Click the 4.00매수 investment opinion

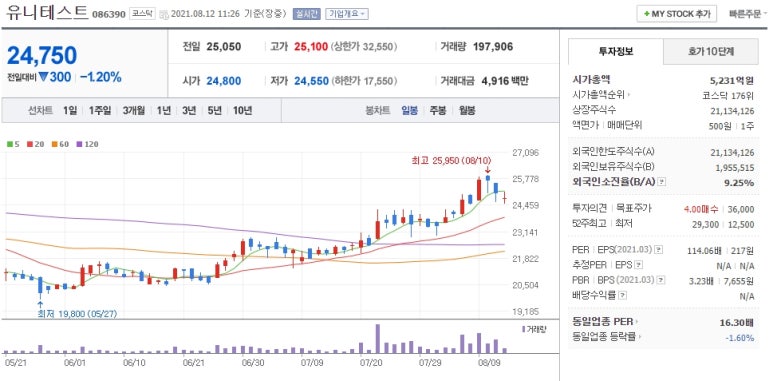point(701,209)
